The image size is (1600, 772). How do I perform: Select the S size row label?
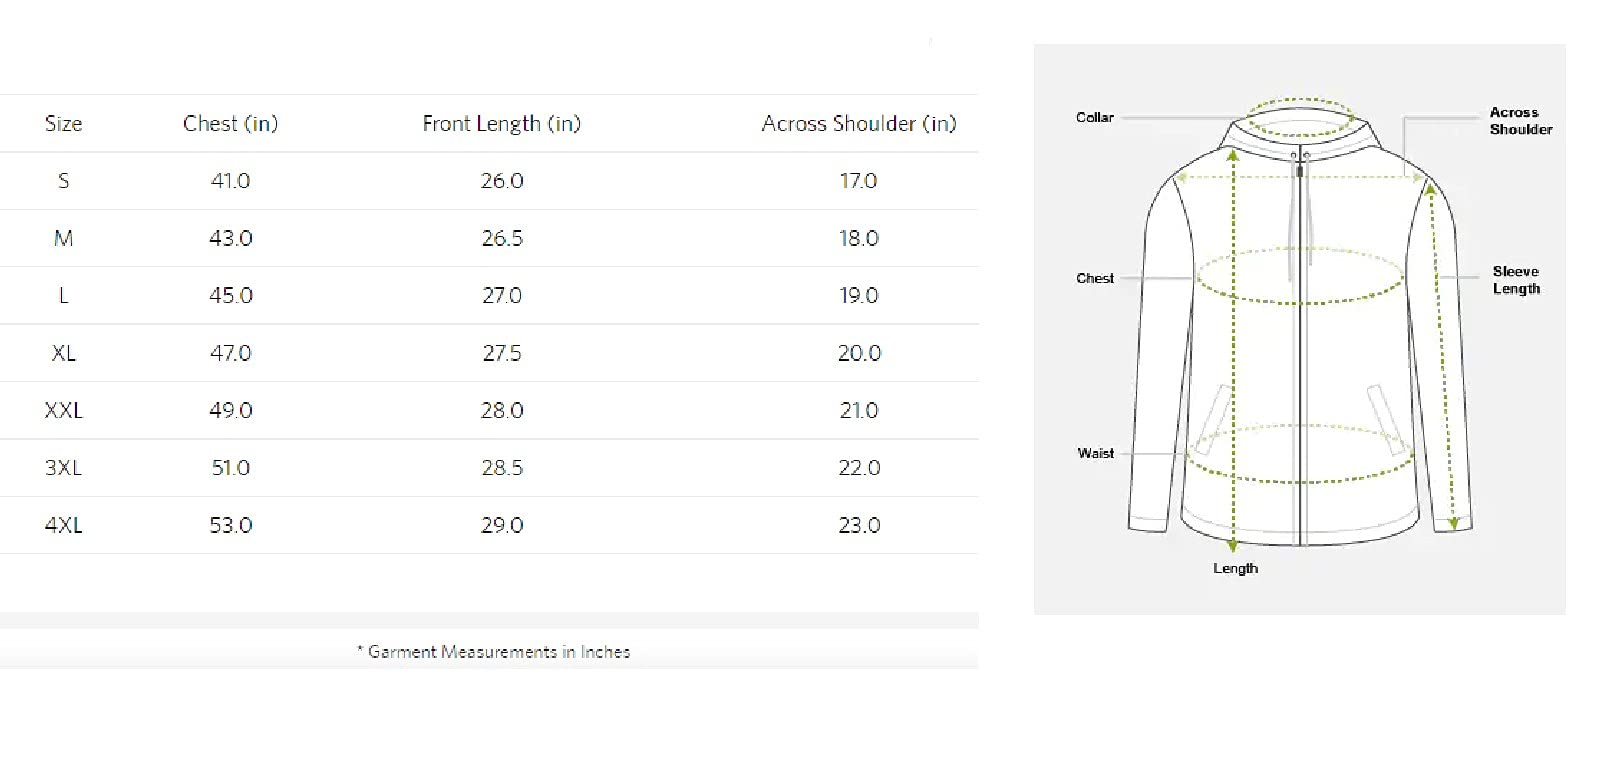click(63, 181)
